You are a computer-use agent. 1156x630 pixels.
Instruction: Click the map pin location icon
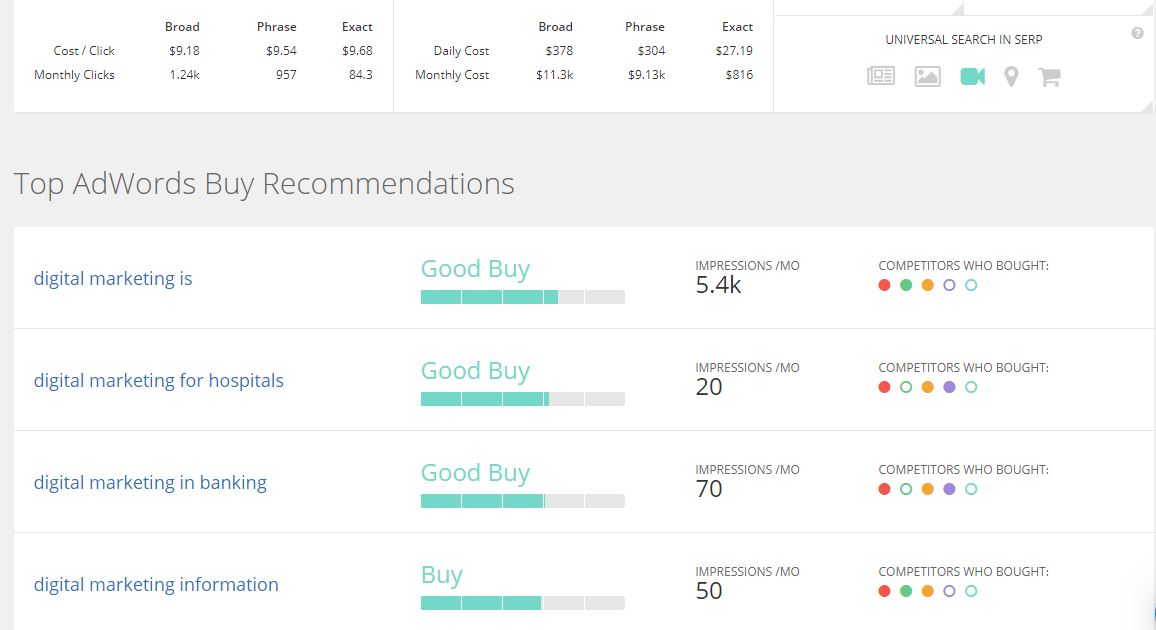coord(1011,76)
